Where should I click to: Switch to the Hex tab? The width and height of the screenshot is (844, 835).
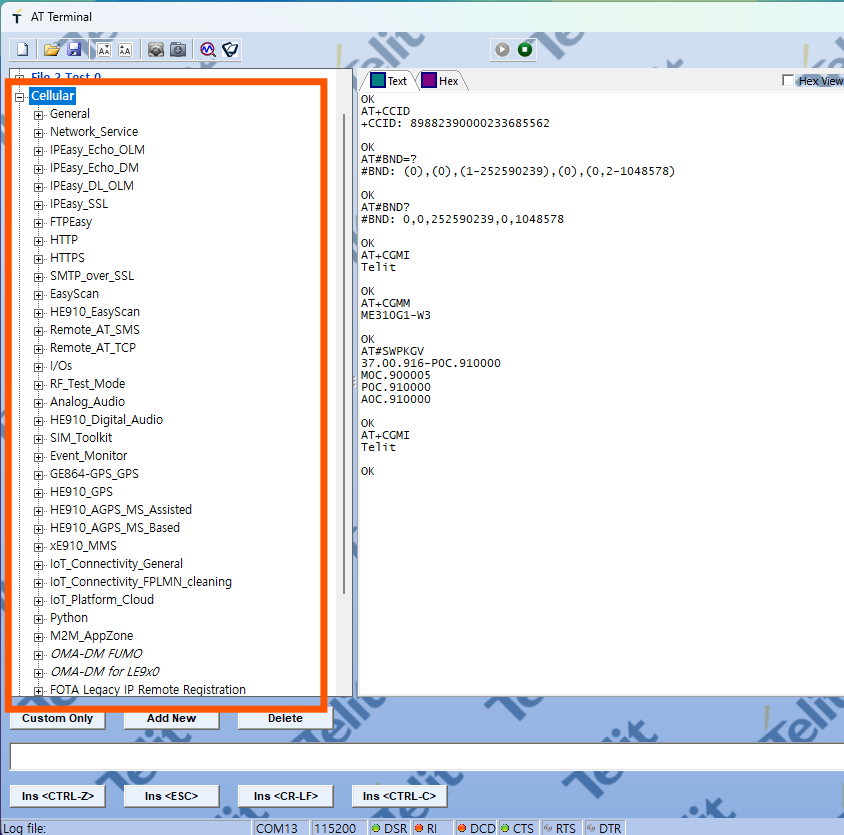coord(440,81)
